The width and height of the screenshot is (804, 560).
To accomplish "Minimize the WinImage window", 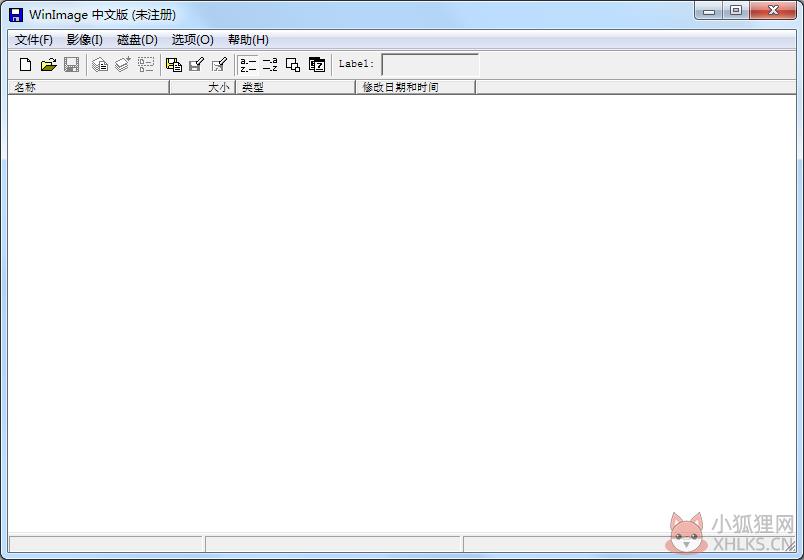I will (709, 10).
